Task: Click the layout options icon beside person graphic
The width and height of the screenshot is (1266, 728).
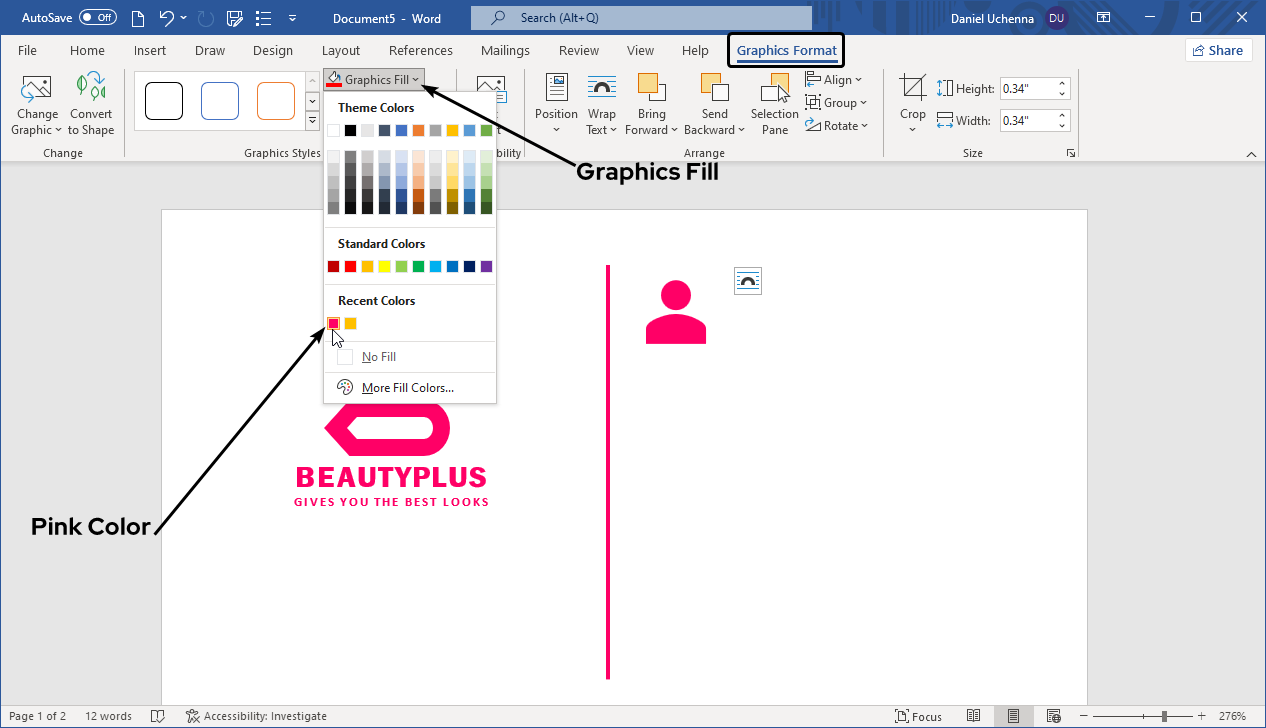Action: coord(747,281)
